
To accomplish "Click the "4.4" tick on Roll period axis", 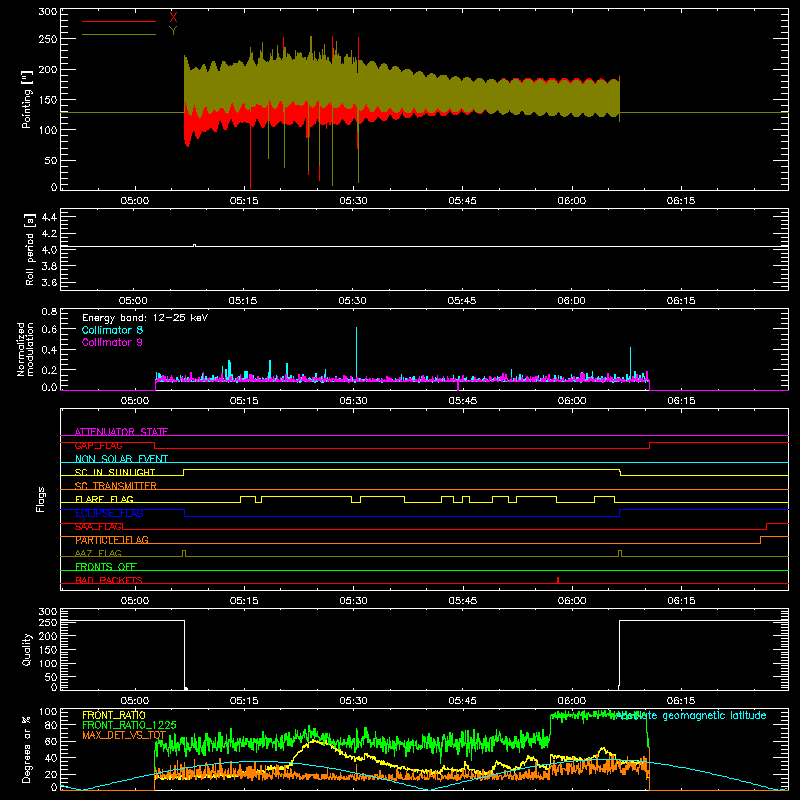I will (x=49, y=217).
